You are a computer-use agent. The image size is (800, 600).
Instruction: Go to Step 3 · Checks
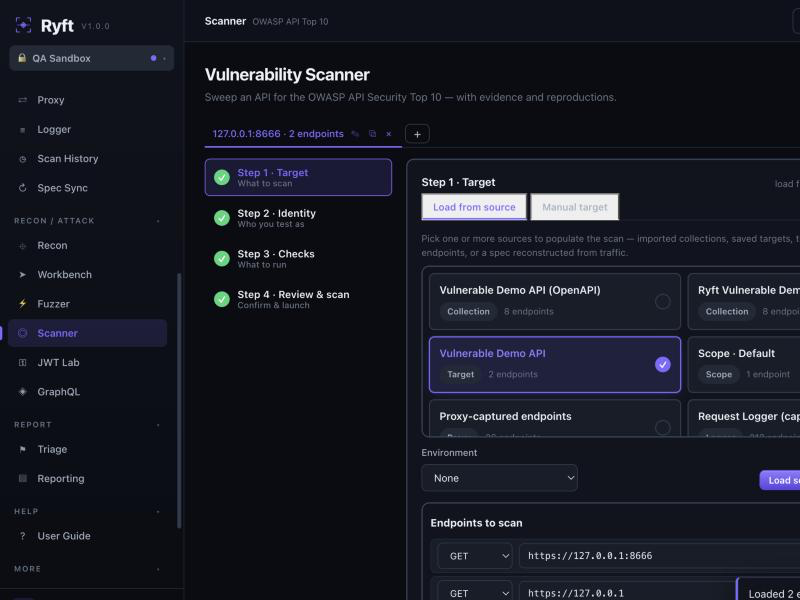(298, 258)
